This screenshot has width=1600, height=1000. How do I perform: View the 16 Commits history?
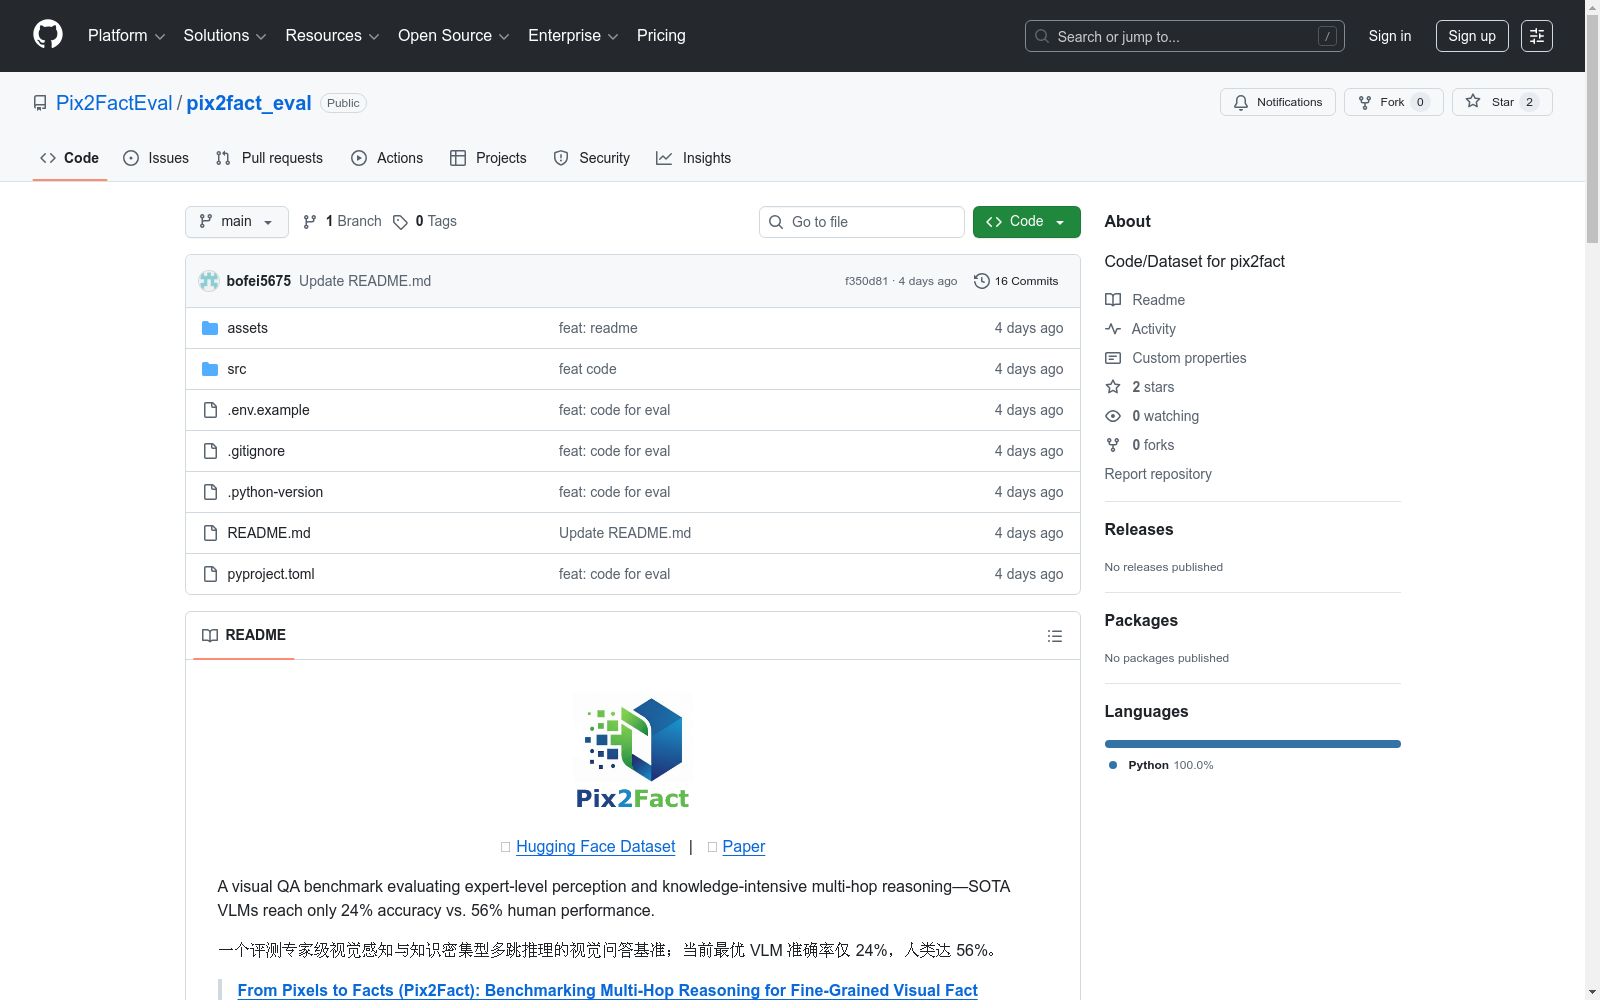tap(1016, 281)
